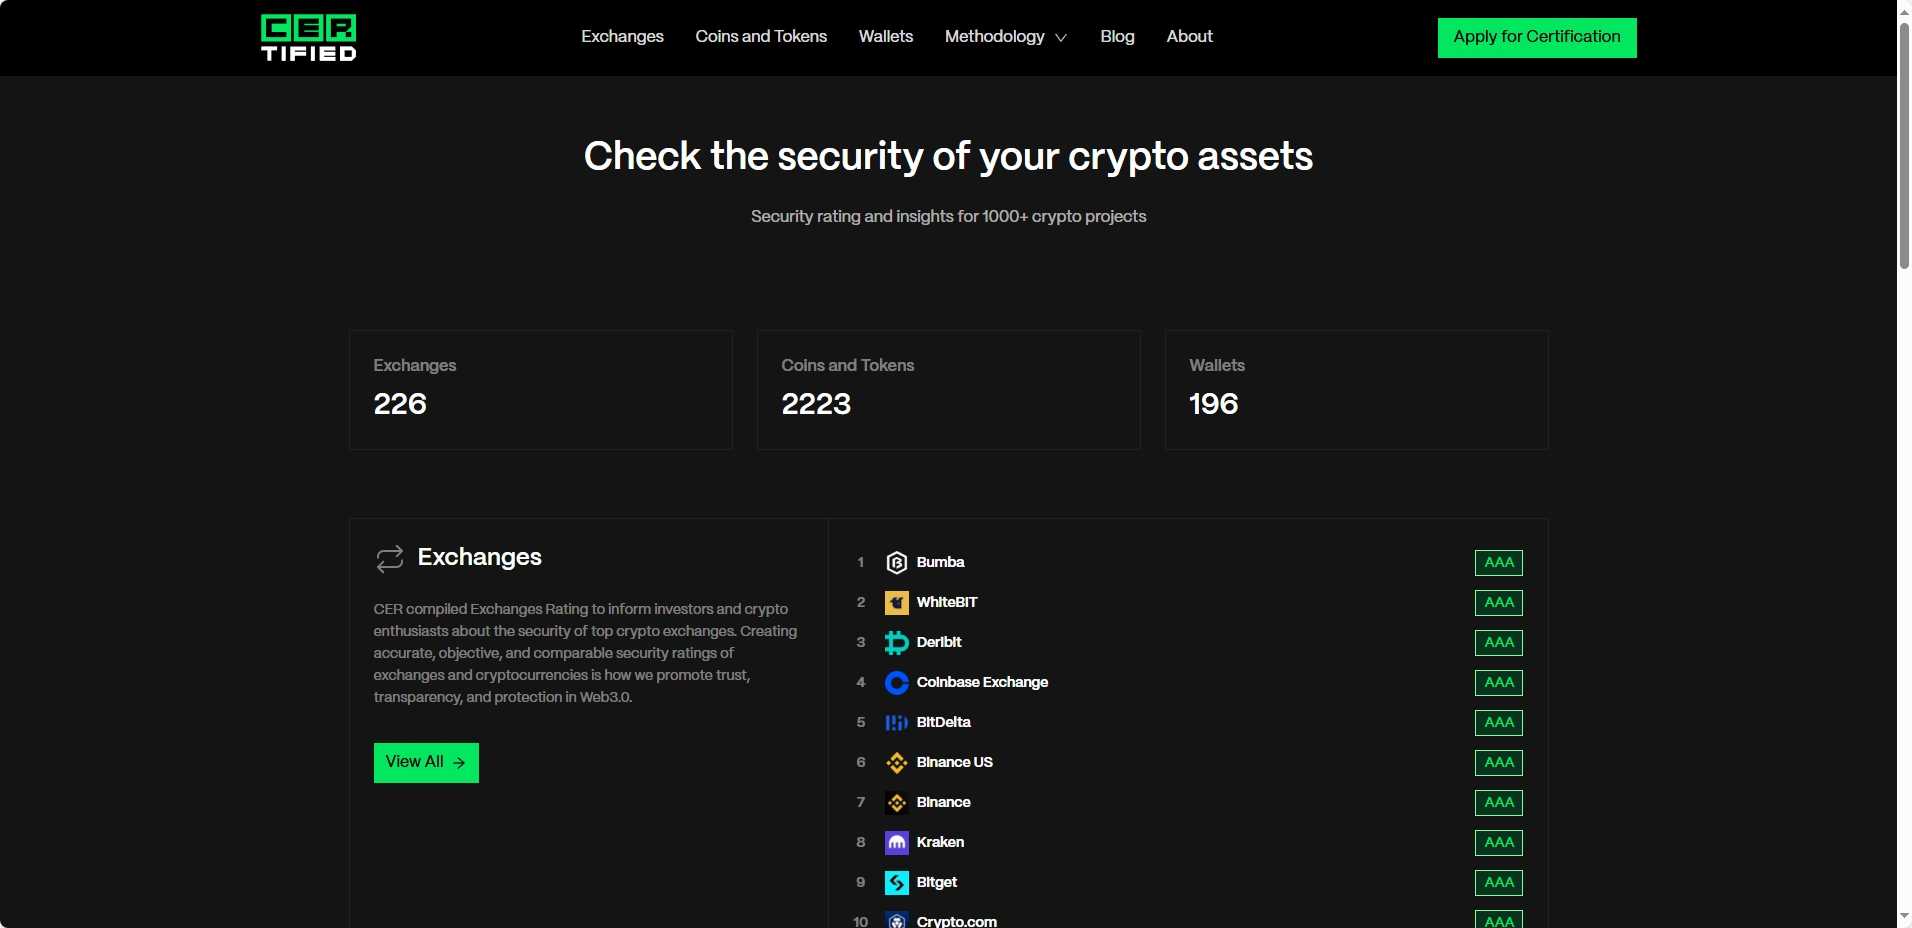The width and height of the screenshot is (1912, 928).
Task: Click the Wallets count card
Action: (1356, 390)
